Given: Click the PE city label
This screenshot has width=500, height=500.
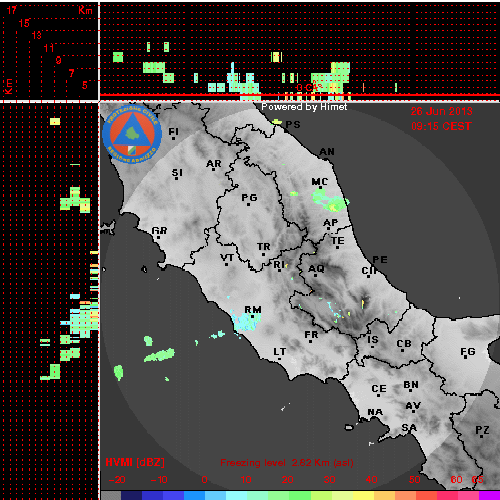Looking at the screenshot, I should point(380,259).
